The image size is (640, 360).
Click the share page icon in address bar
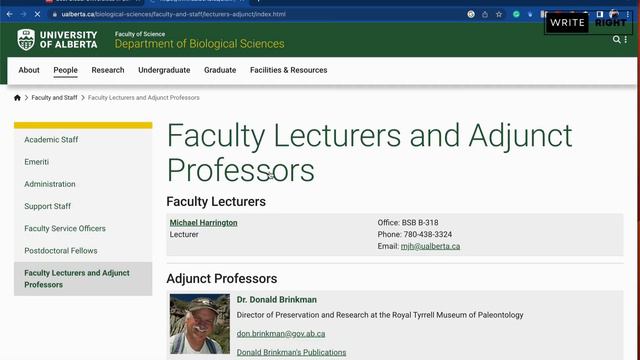coord(485,14)
